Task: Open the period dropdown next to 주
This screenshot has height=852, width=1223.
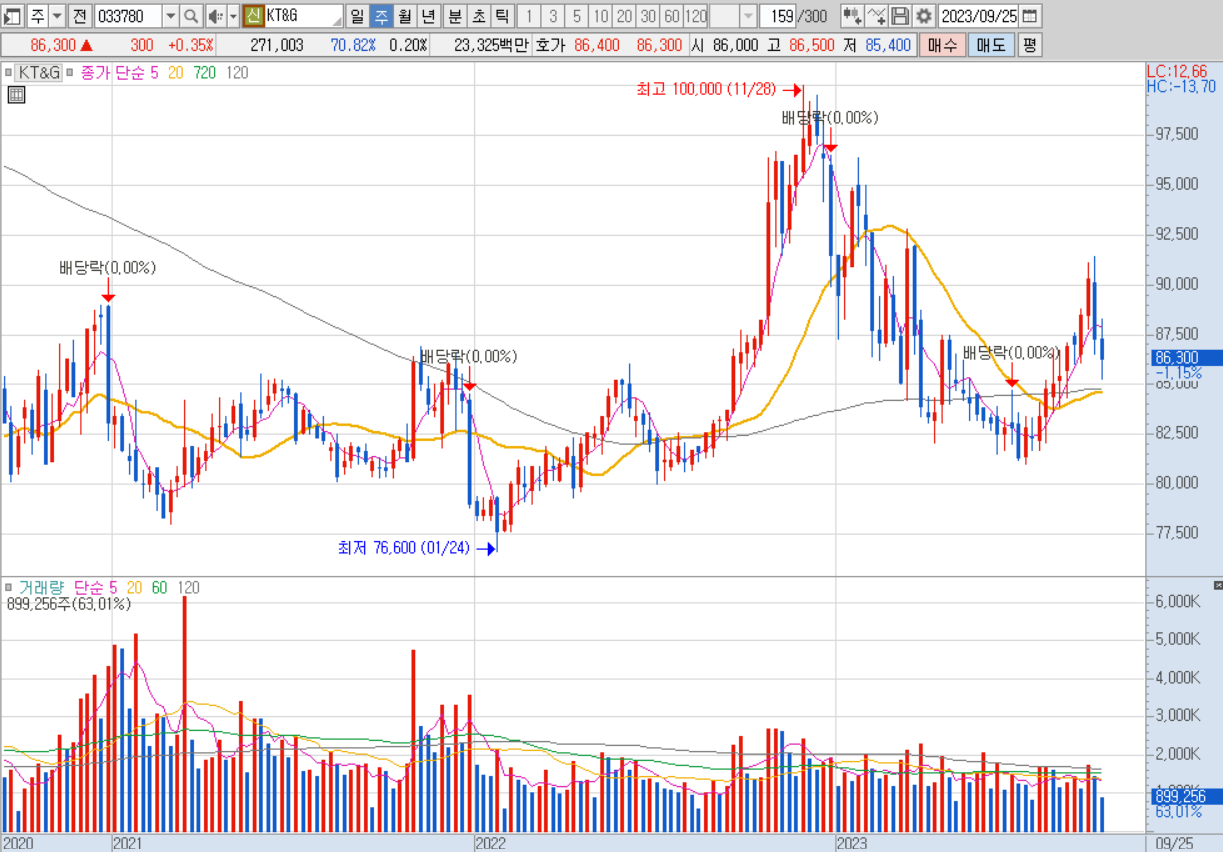Action: [57, 16]
